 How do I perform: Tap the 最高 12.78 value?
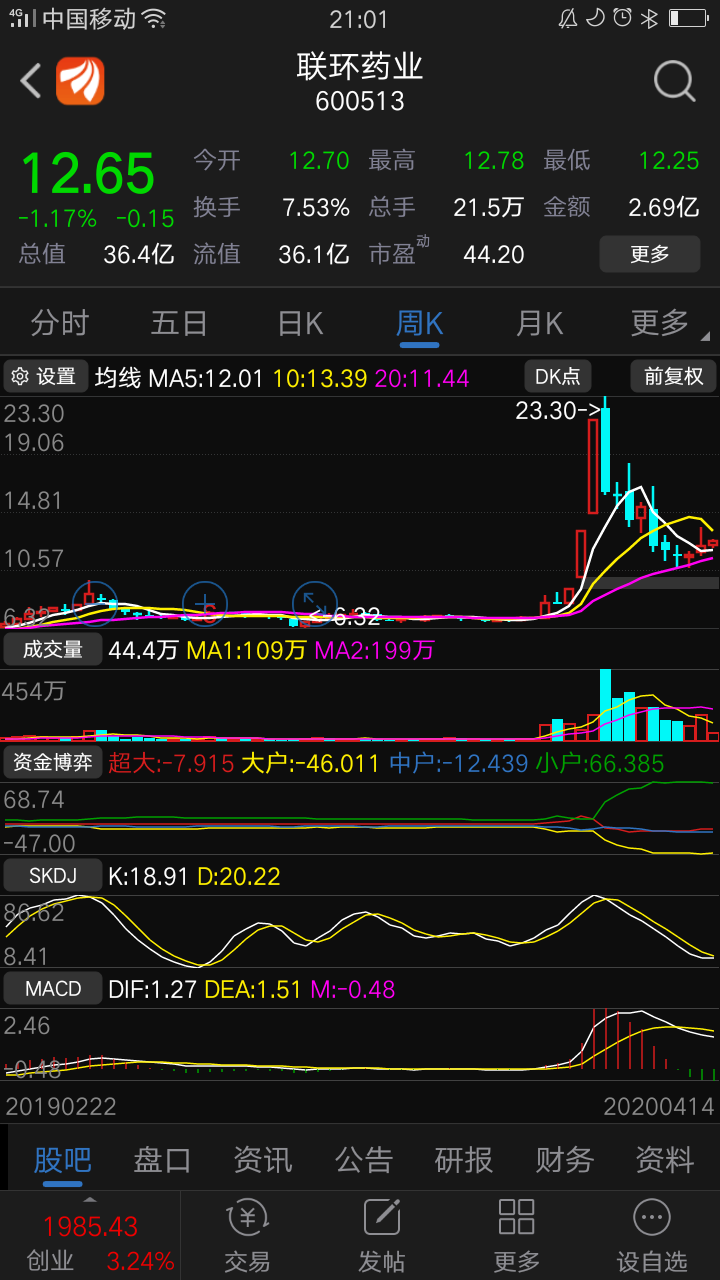point(494,160)
